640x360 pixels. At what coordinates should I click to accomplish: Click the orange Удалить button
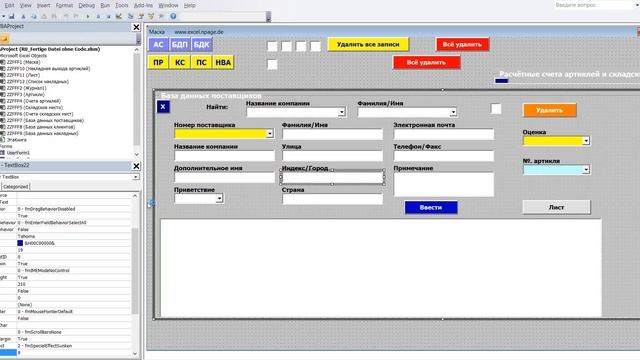pyautogui.click(x=549, y=110)
